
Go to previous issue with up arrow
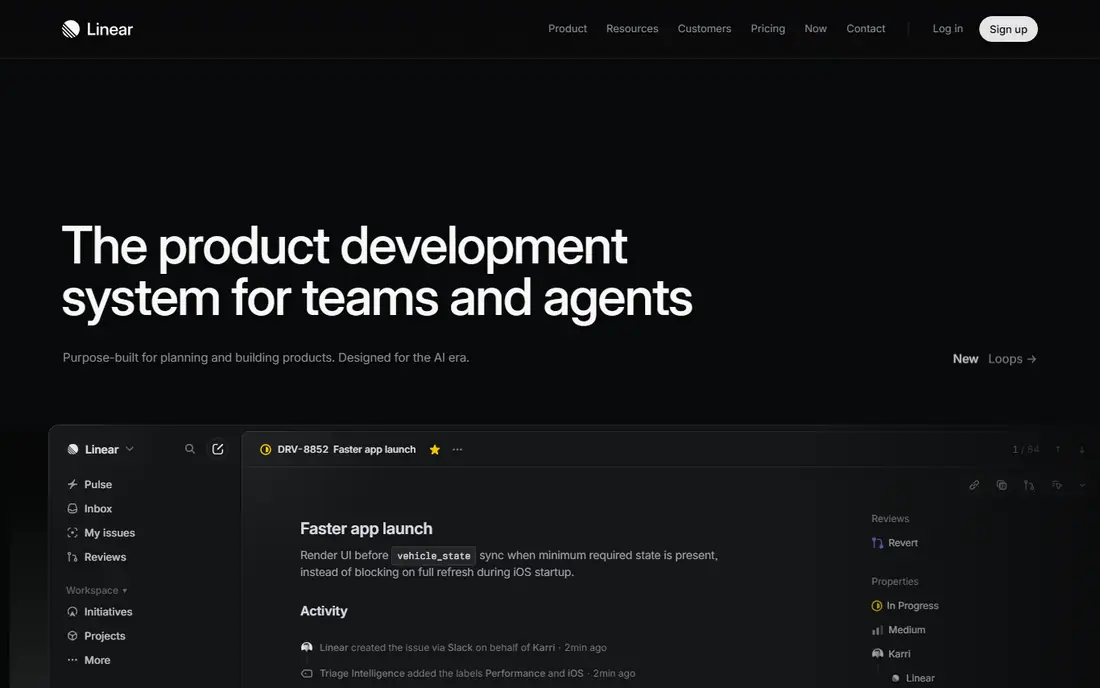pyautogui.click(x=1058, y=450)
